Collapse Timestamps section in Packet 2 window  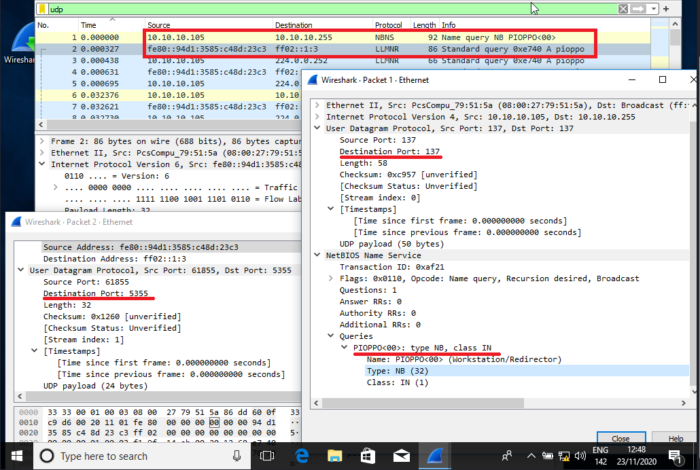pos(34,351)
